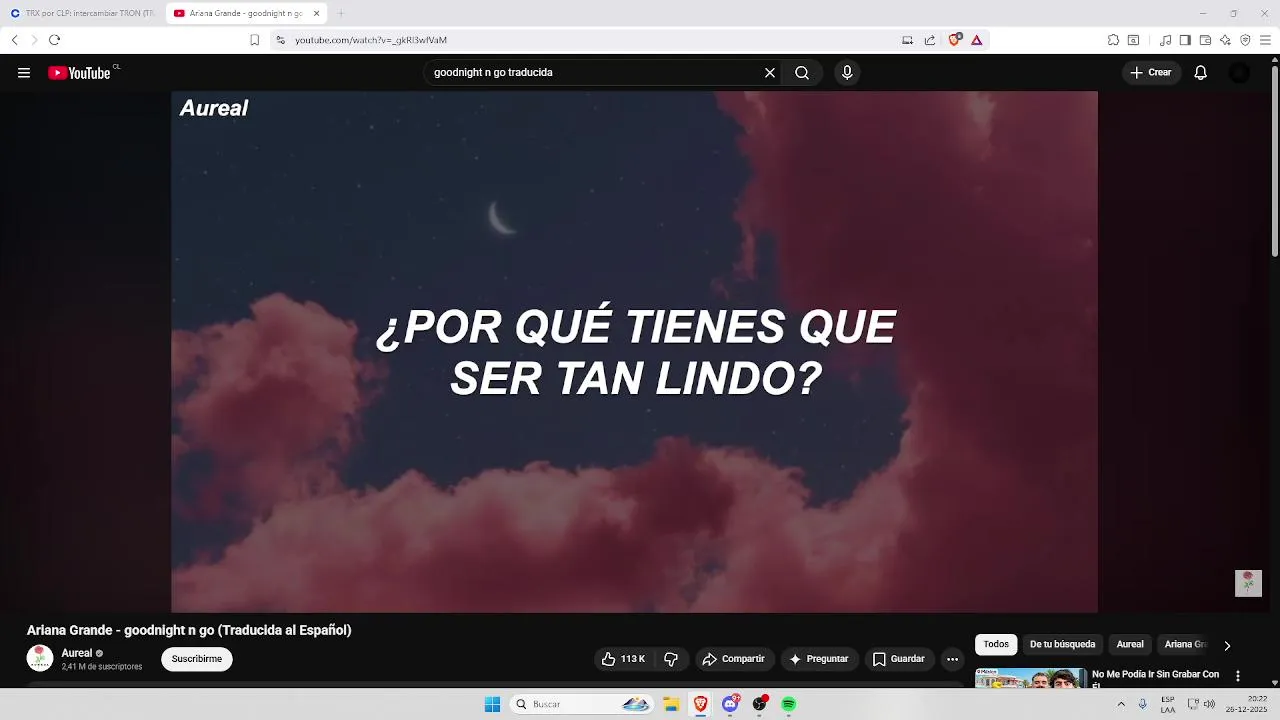
Task: Click the video player to pause
Action: click(x=634, y=351)
